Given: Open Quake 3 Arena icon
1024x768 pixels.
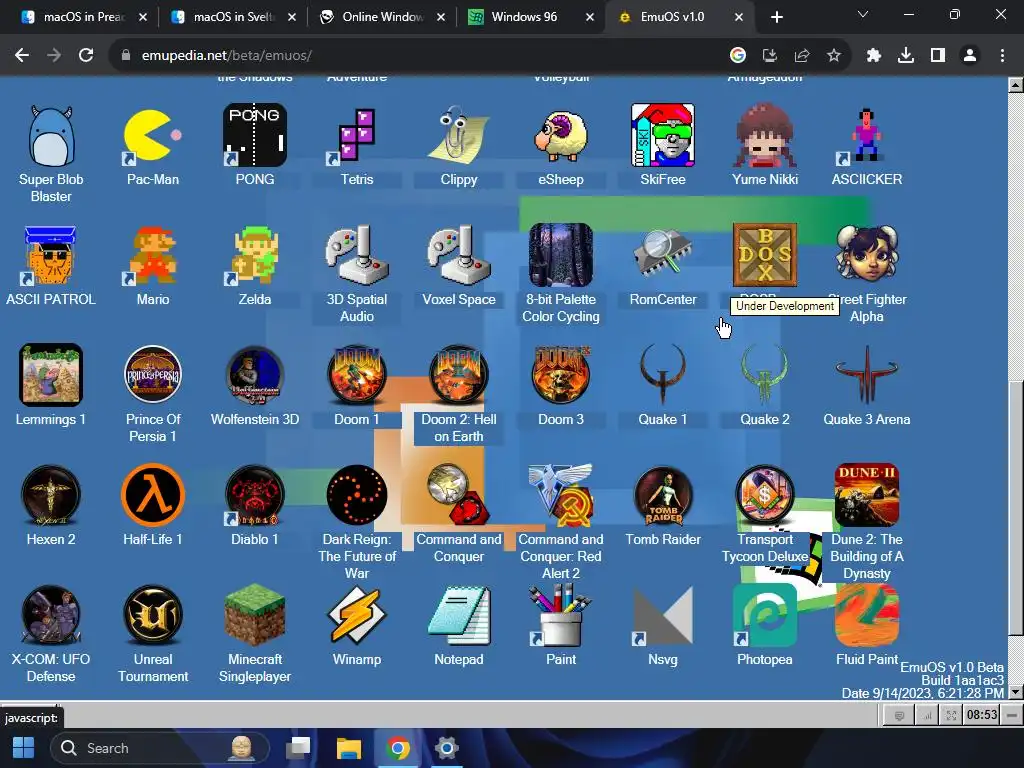Looking at the screenshot, I should [x=867, y=376].
